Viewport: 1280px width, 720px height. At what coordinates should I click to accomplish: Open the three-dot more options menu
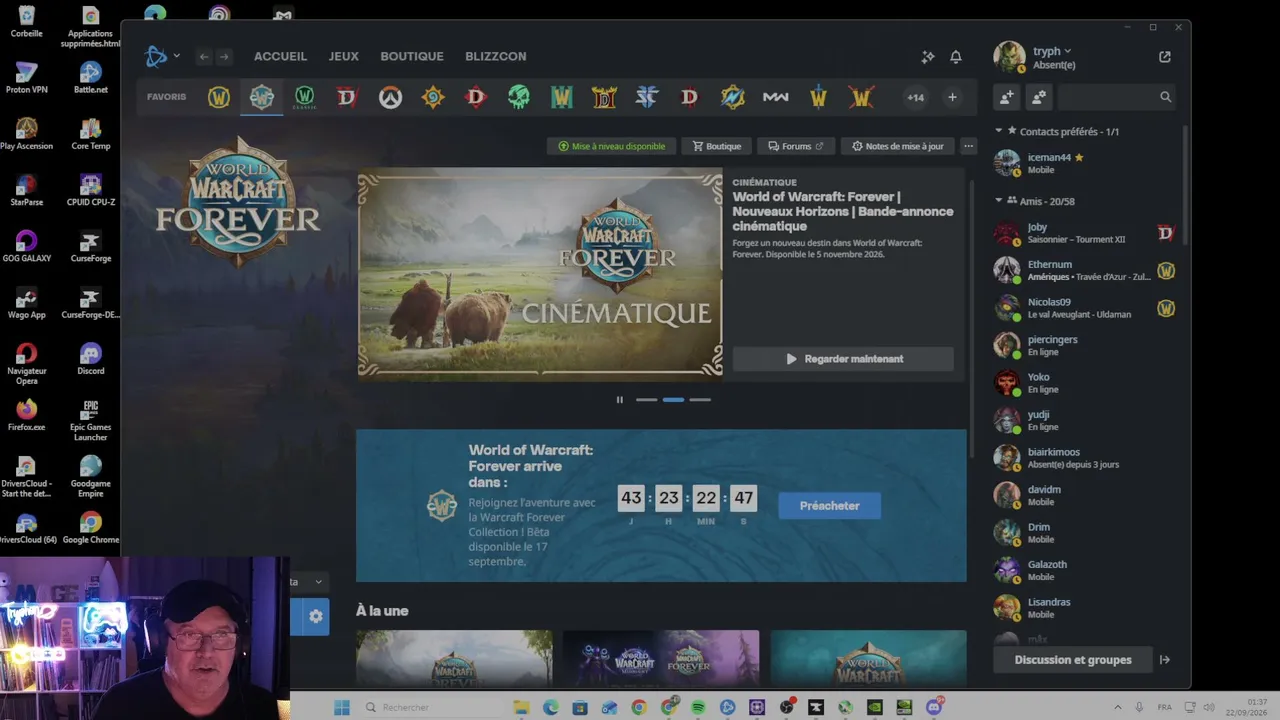coord(968,146)
